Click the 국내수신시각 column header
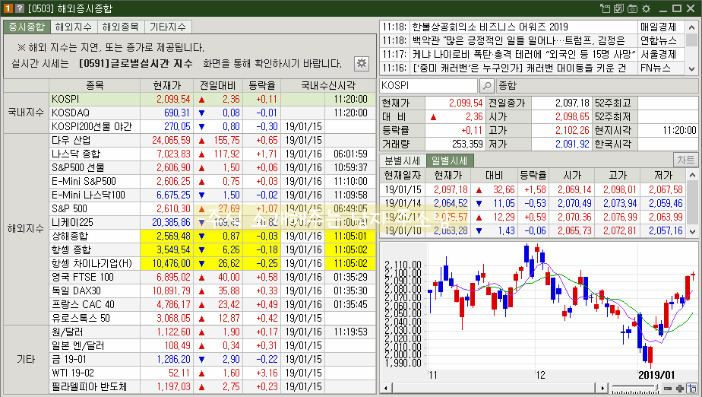The height and width of the screenshot is (397, 702). click(x=328, y=85)
